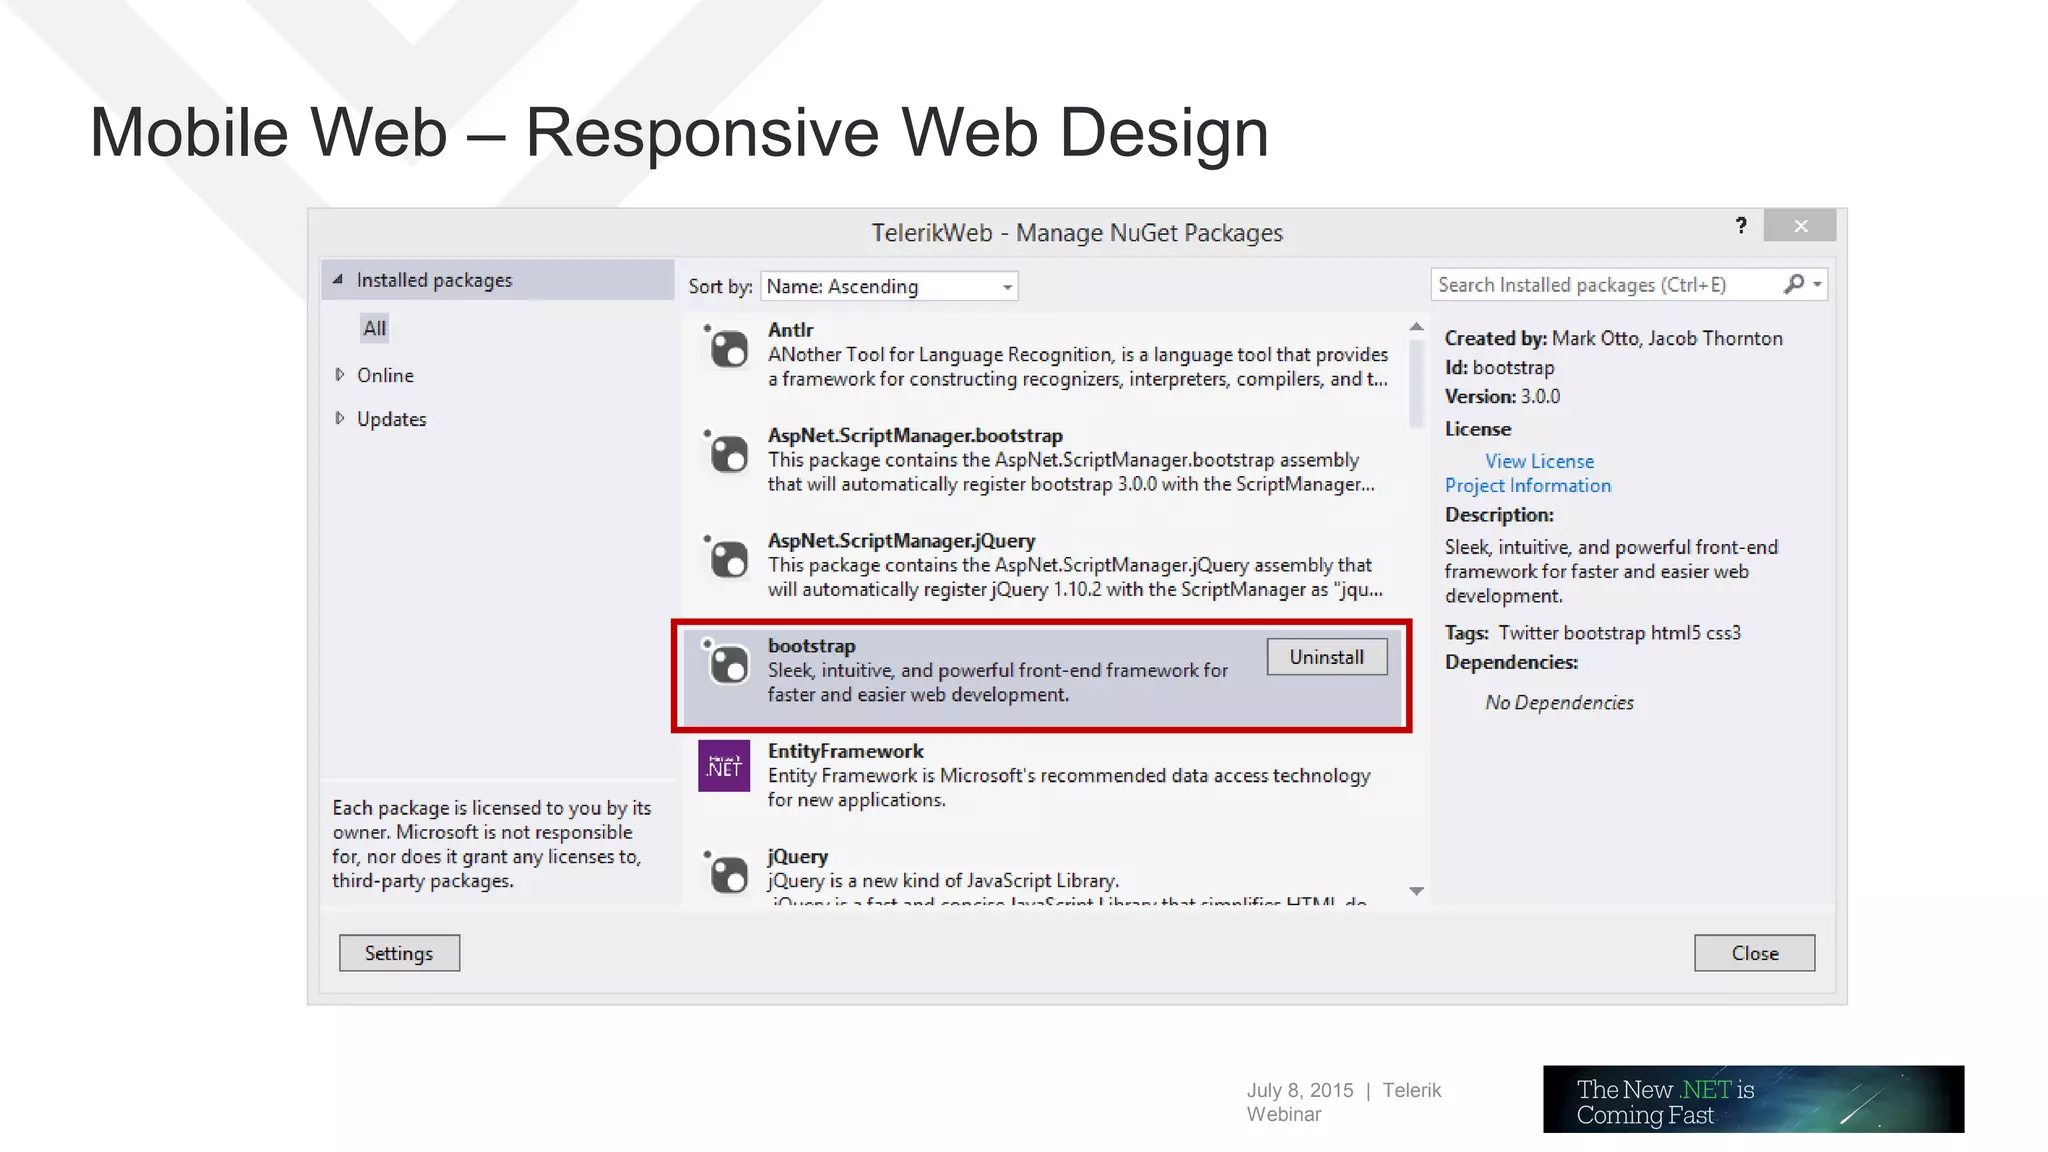Click the jQuery package icon

726,873
